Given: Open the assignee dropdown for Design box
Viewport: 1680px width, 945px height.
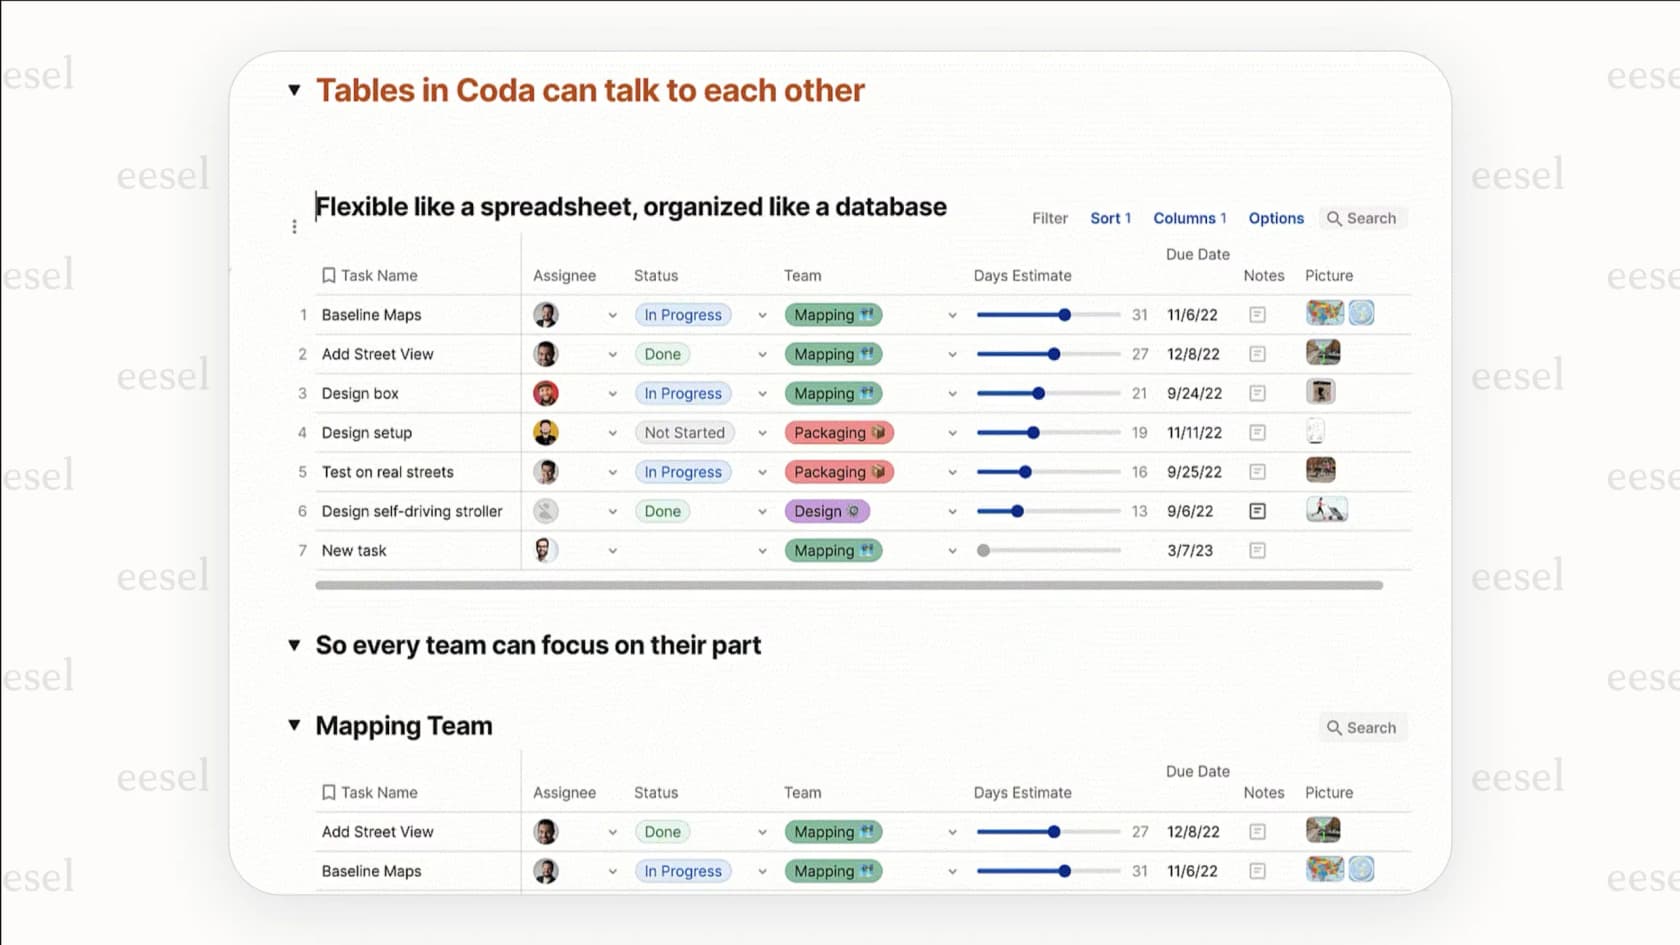Looking at the screenshot, I should (x=612, y=394).
